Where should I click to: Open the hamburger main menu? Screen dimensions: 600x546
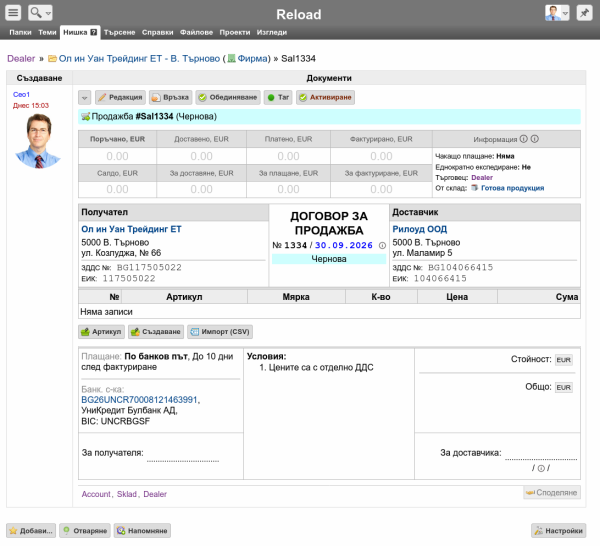13,13
